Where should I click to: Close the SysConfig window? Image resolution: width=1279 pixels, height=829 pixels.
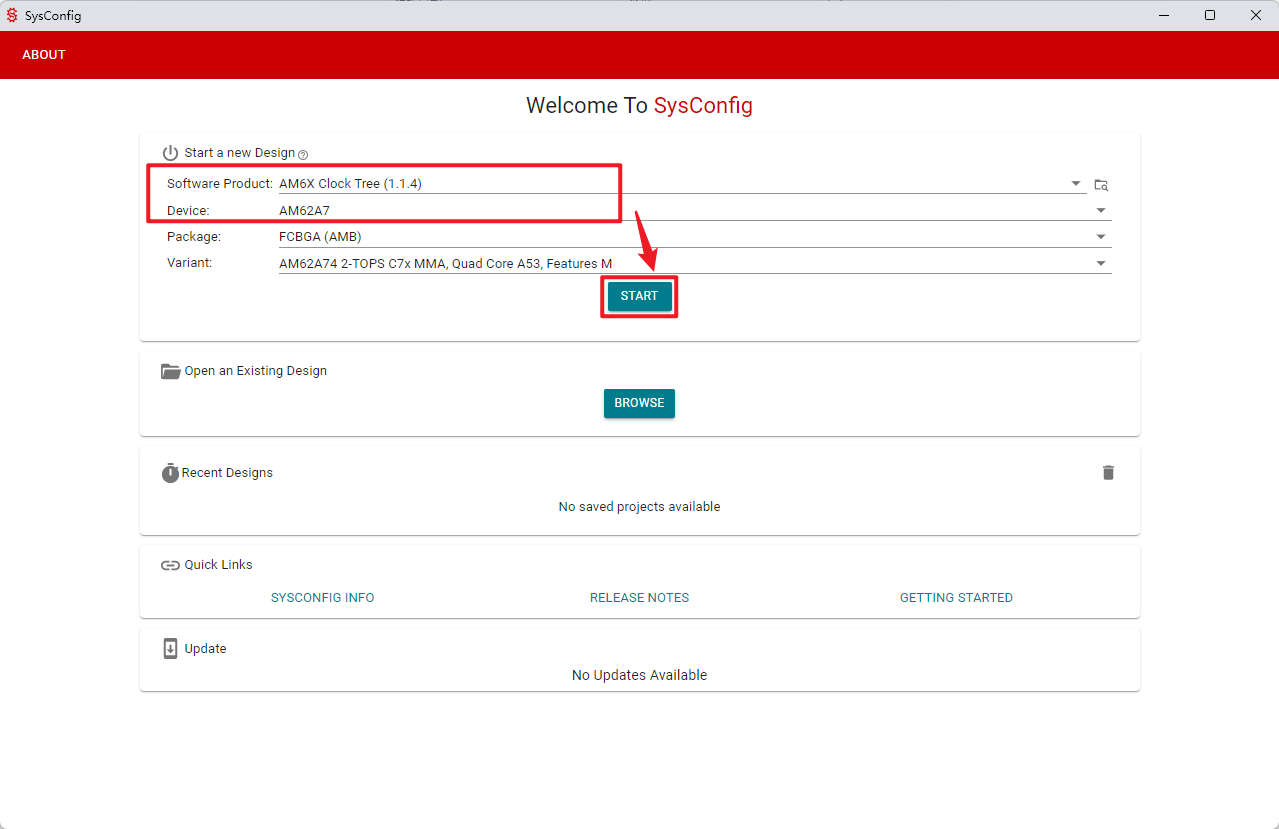[1256, 15]
